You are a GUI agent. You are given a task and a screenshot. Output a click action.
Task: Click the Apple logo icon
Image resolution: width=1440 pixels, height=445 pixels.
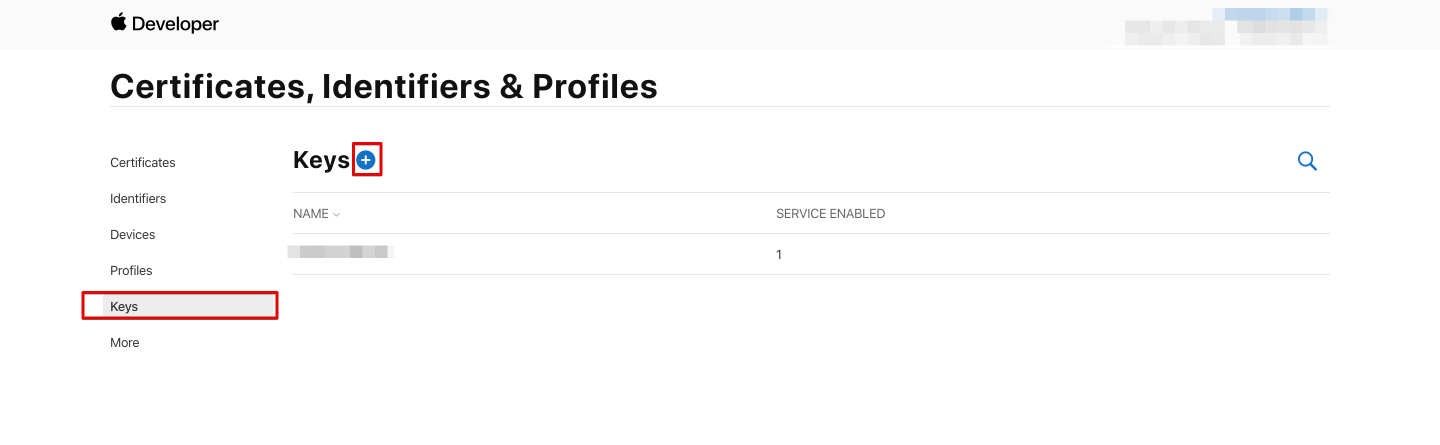pos(119,23)
